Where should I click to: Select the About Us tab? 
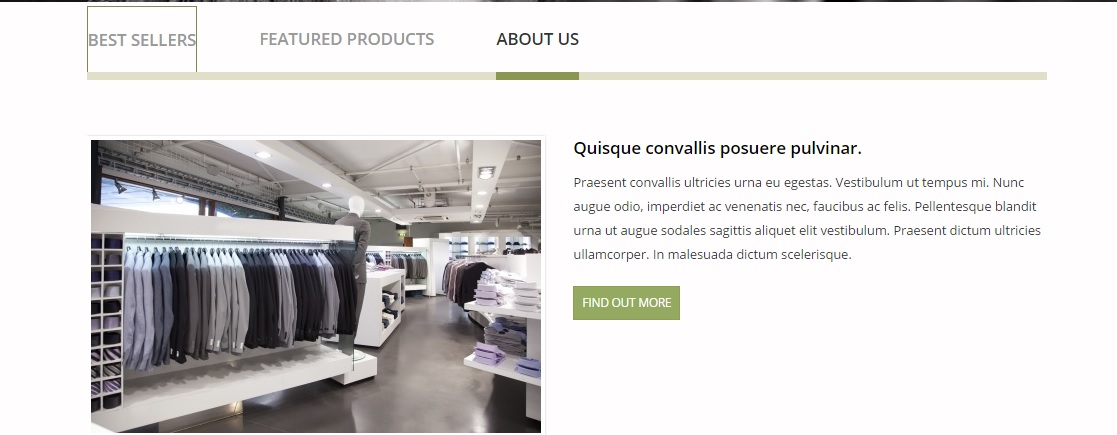point(537,39)
